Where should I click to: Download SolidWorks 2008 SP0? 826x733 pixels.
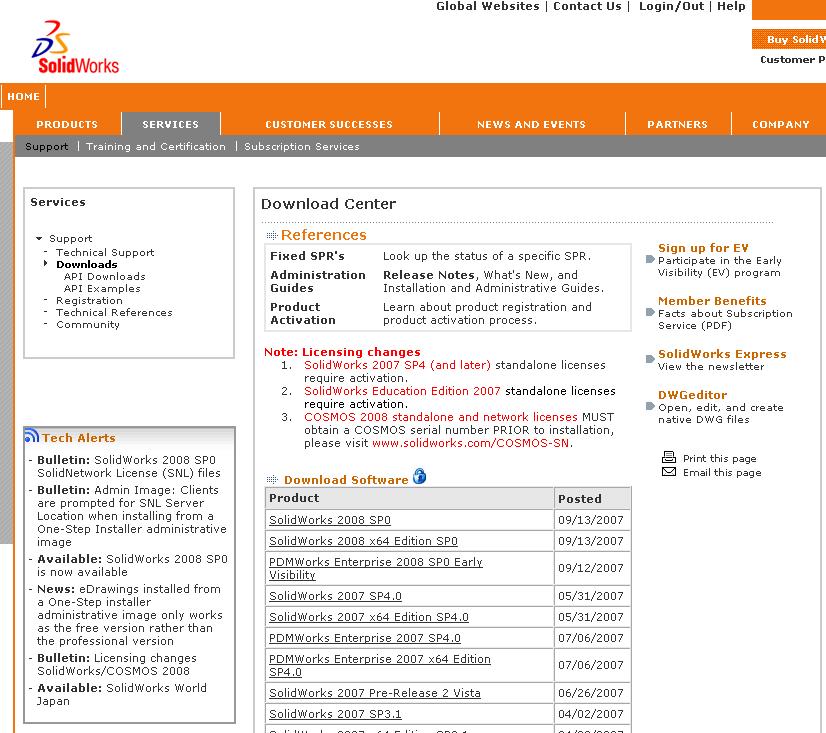330,520
